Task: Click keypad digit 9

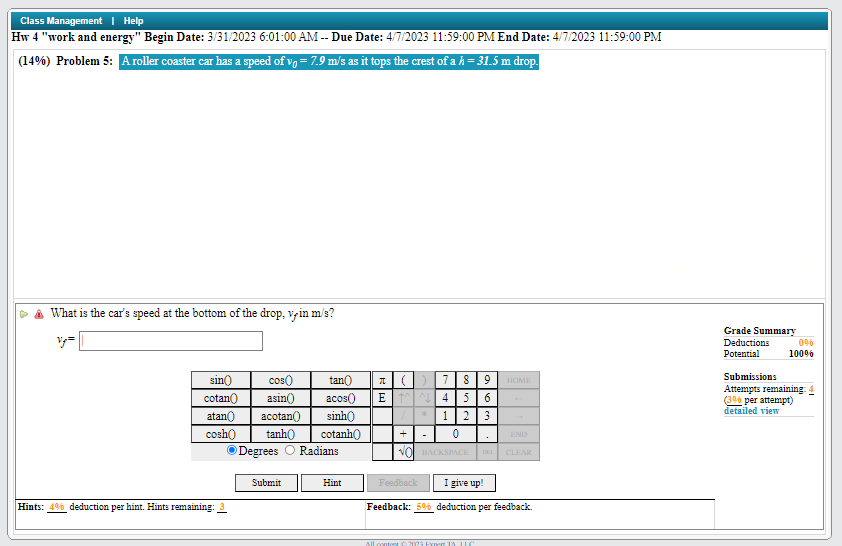Action: coord(487,380)
